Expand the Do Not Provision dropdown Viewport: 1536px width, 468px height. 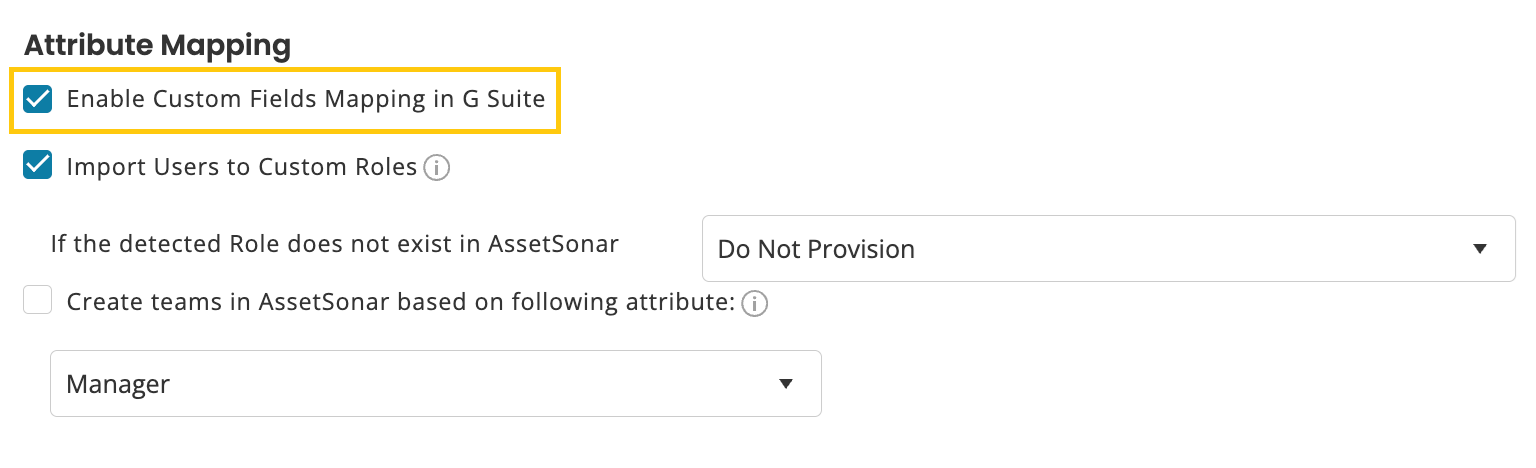pyautogui.click(x=1108, y=249)
